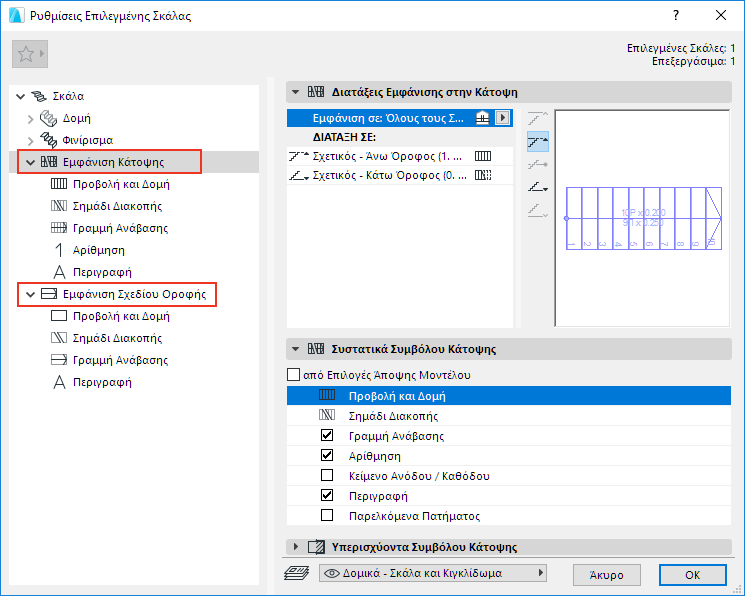745x596 pixels.
Task: Open Προβολή και Δομή under Σχεδίου Οροφής
Action: tap(121, 317)
